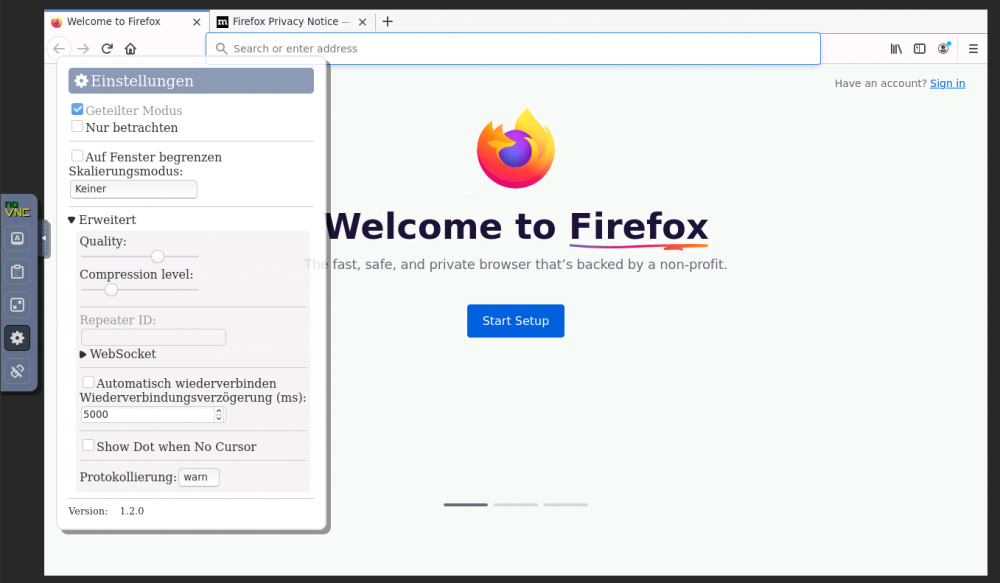The width and height of the screenshot is (1000, 583).
Task: Click the Firefox logo image
Action: tap(515, 149)
